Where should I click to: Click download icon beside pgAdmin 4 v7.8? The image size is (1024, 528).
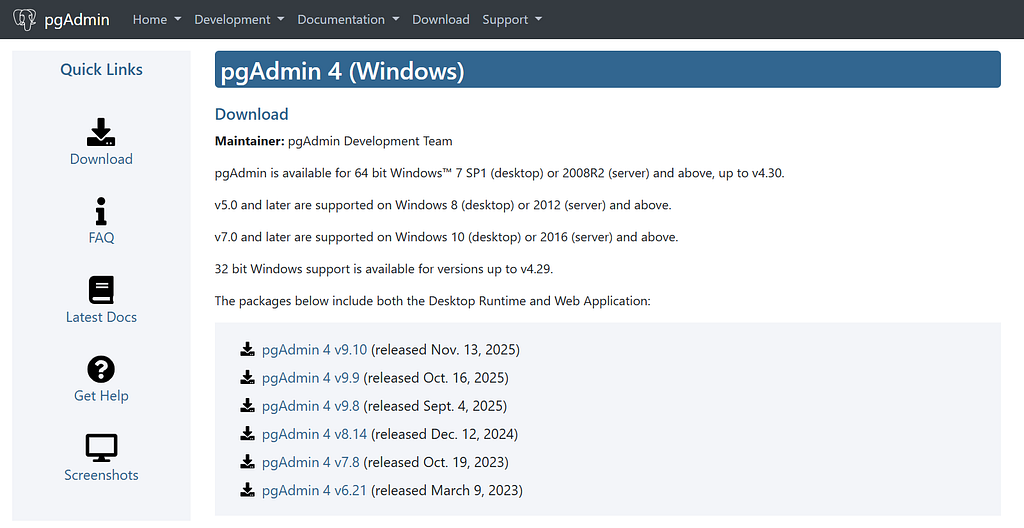pos(248,461)
